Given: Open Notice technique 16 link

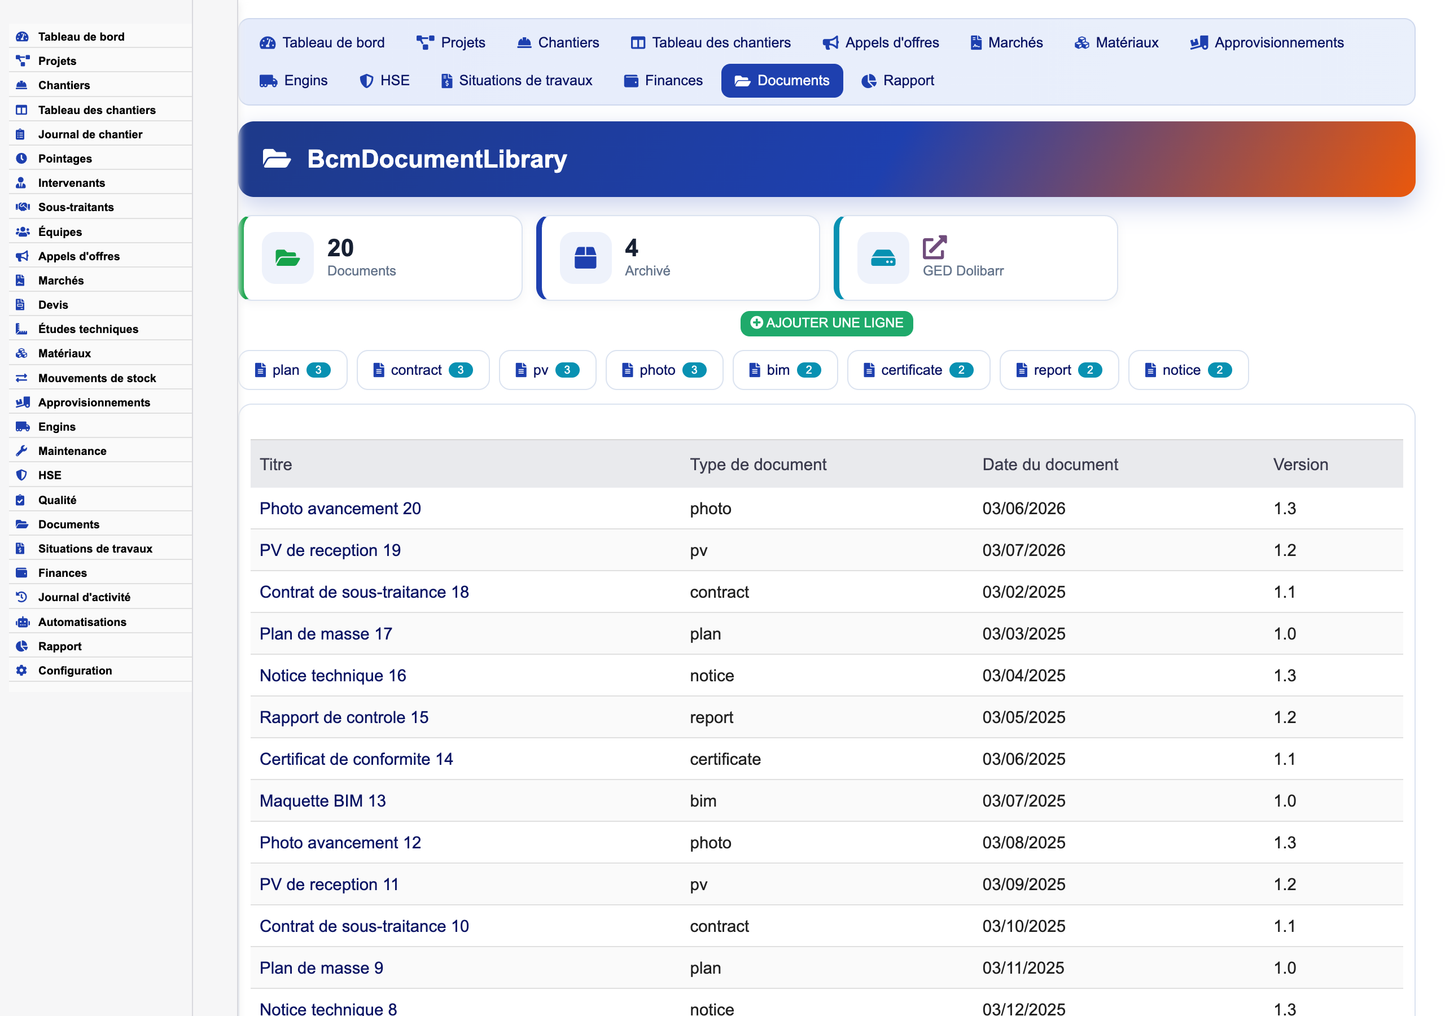Looking at the screenshot, I should point(333,676).
